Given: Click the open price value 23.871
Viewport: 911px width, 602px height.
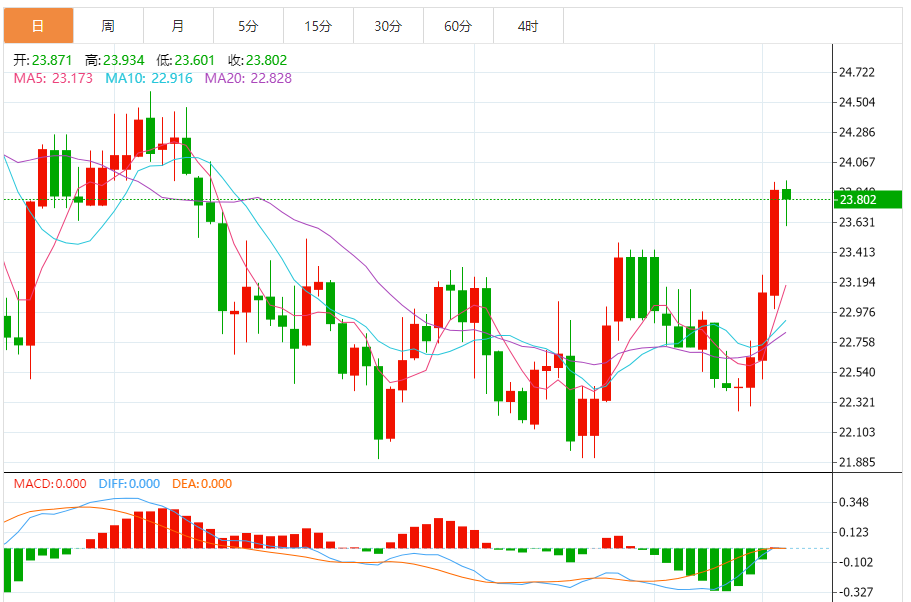Looking at the screenshot, I should [52, 60].
